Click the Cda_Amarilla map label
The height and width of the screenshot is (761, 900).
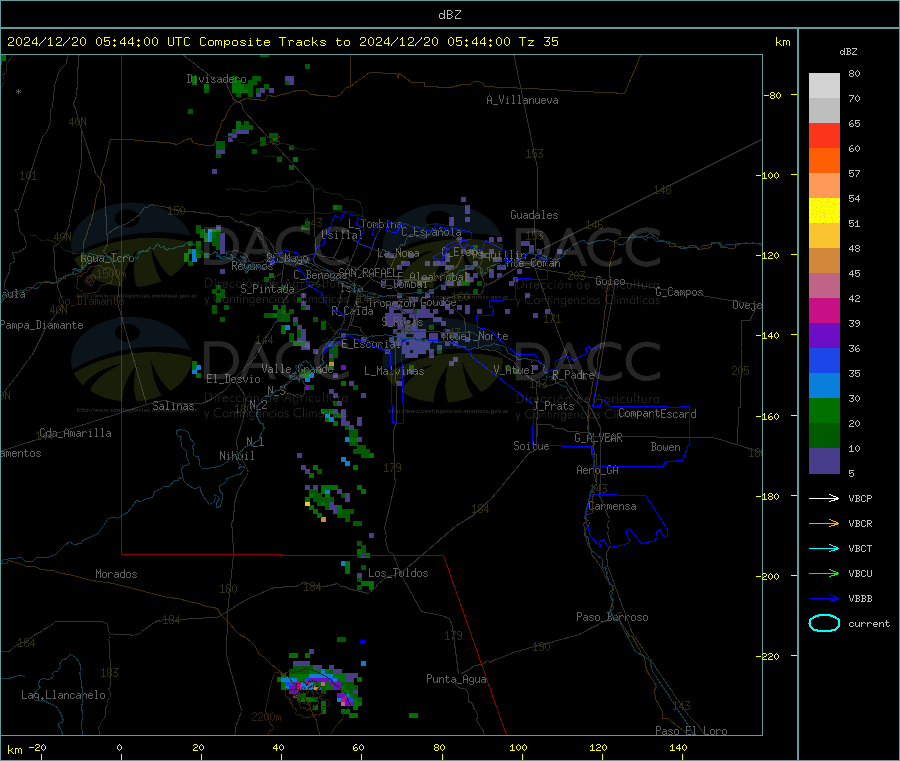(x=75, y=433)
